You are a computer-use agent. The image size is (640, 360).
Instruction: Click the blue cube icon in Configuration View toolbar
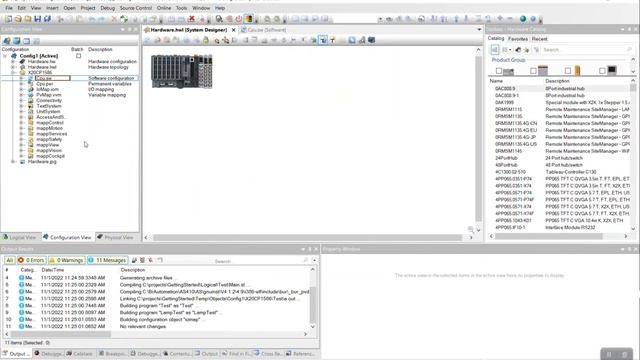click(x=17, y=41)
